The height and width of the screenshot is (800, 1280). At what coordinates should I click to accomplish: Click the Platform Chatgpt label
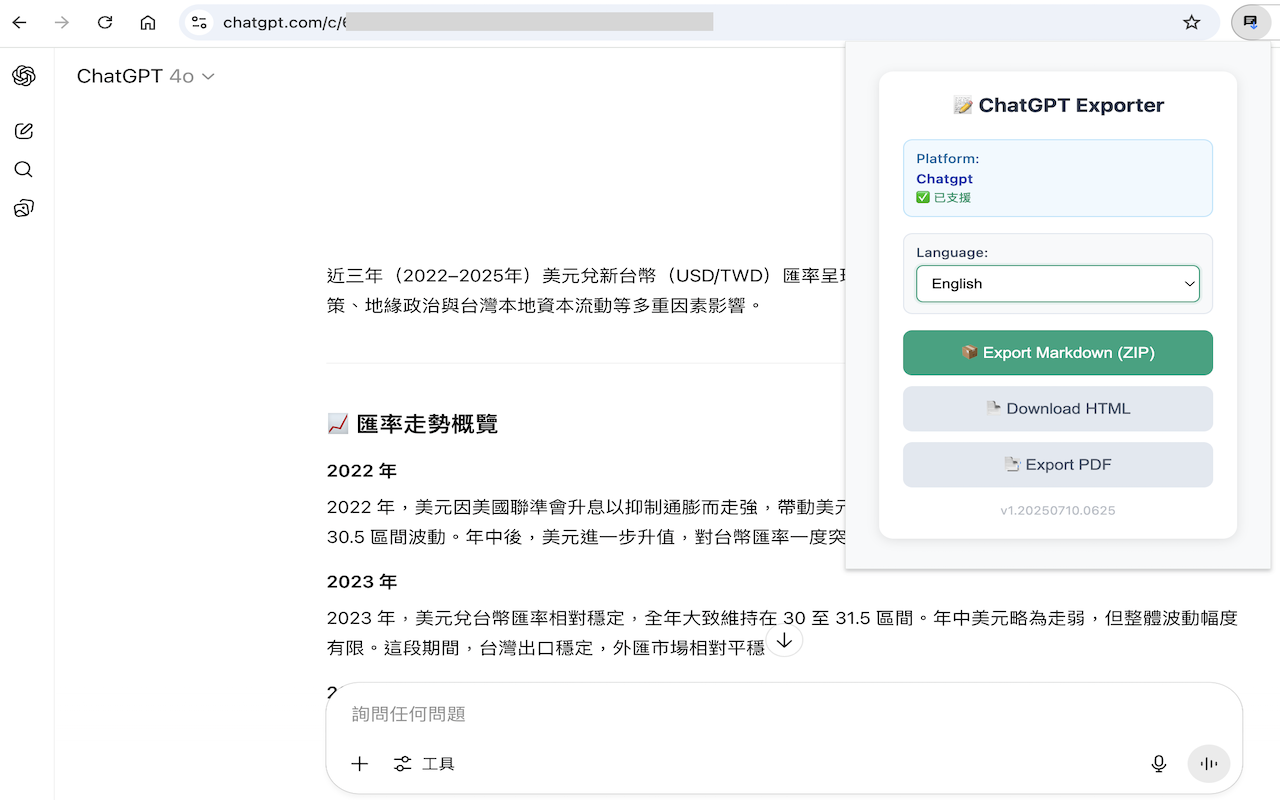[x=944, y=179]
